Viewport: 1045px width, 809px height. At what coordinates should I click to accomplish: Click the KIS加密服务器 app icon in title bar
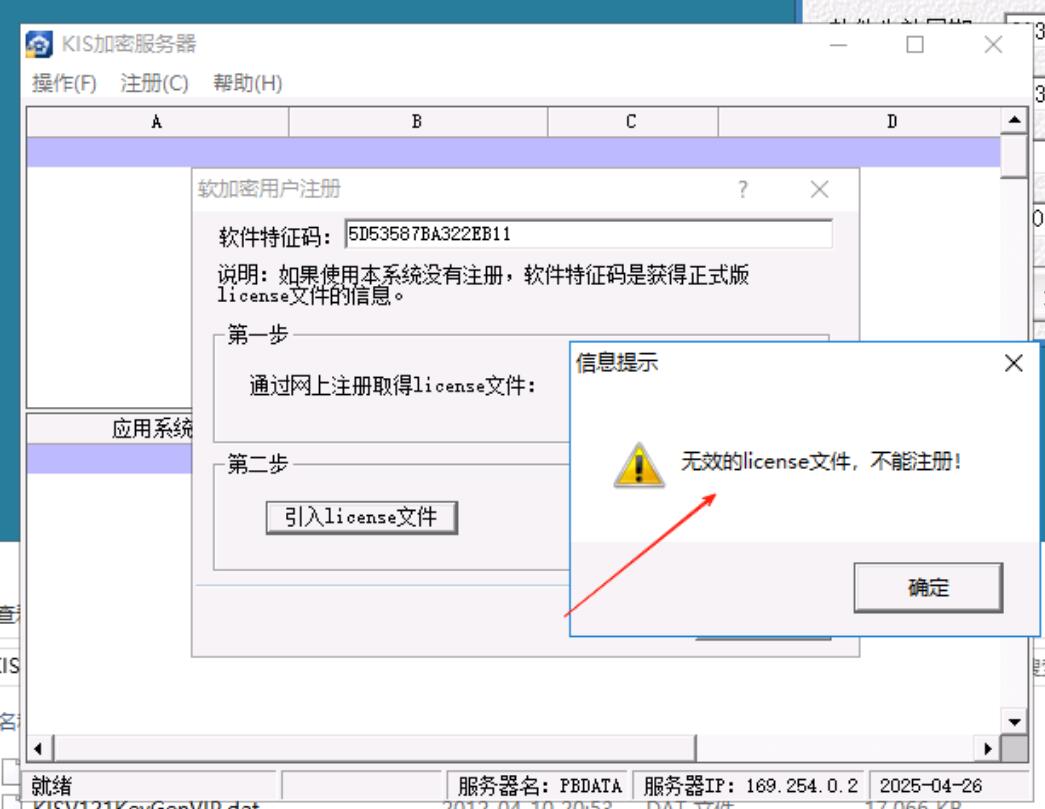(39, 44)
